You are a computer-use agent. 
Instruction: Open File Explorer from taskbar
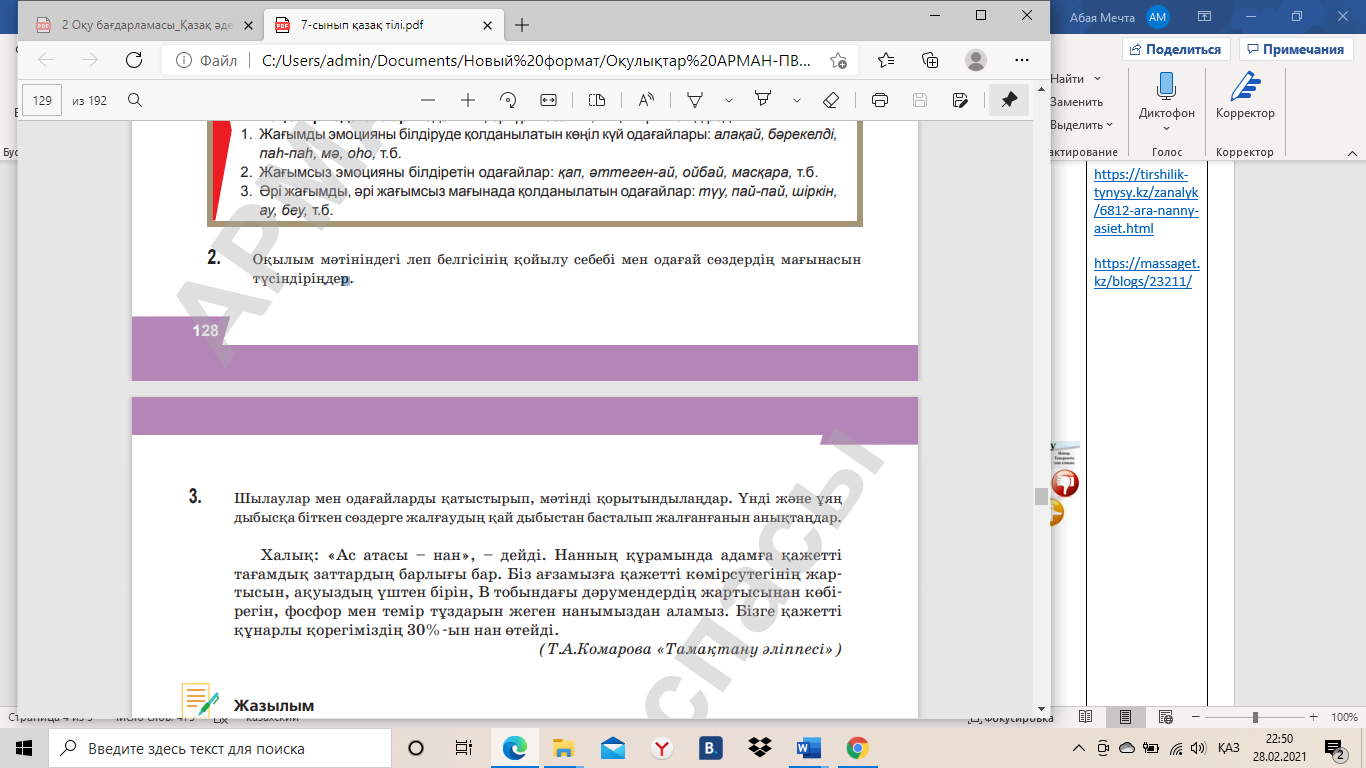563,748
